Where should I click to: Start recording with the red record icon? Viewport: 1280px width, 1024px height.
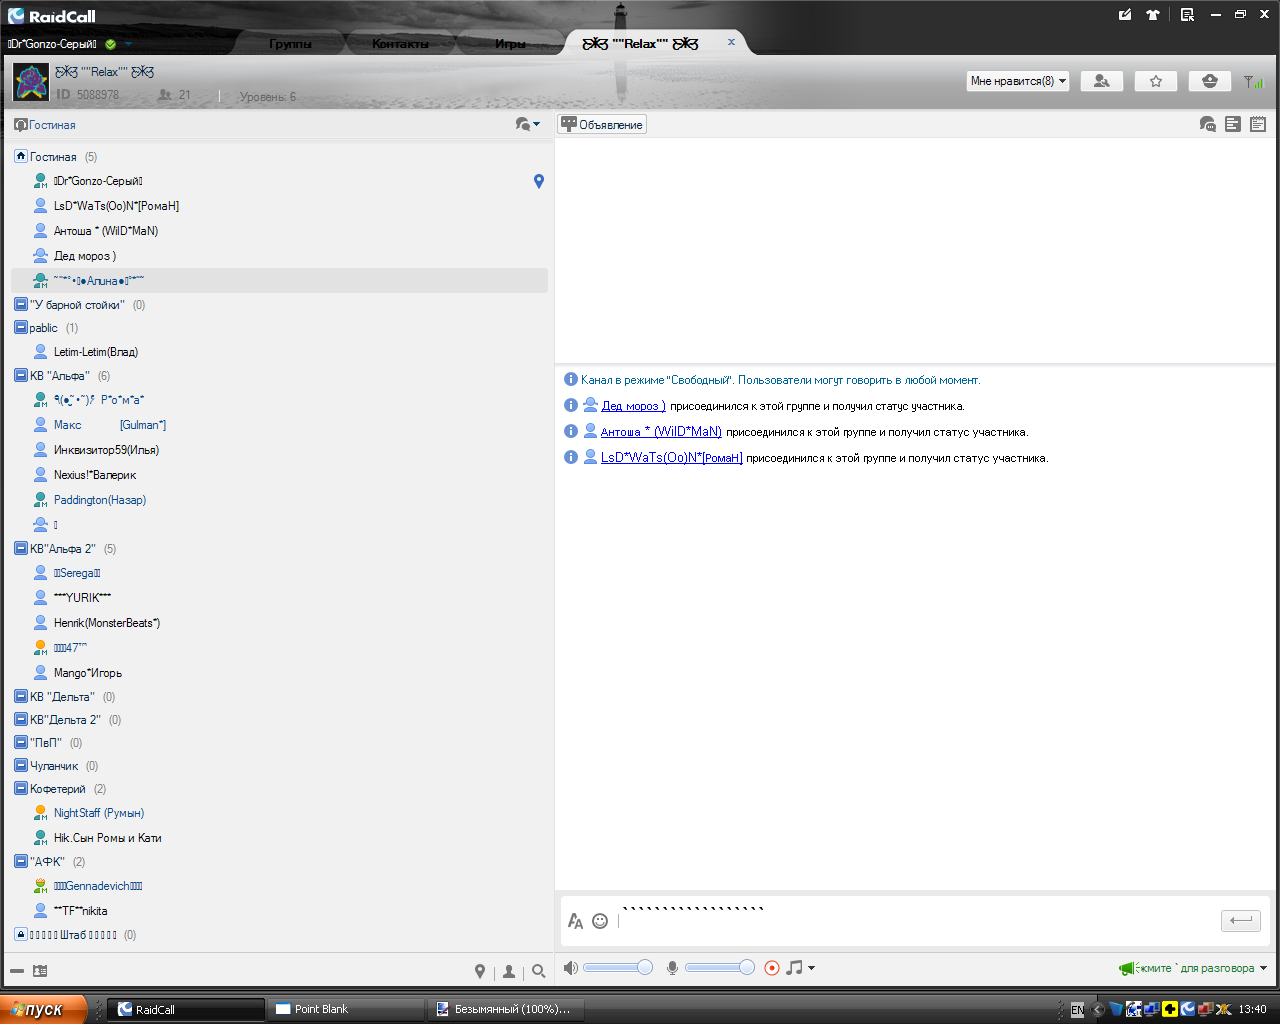772,968
